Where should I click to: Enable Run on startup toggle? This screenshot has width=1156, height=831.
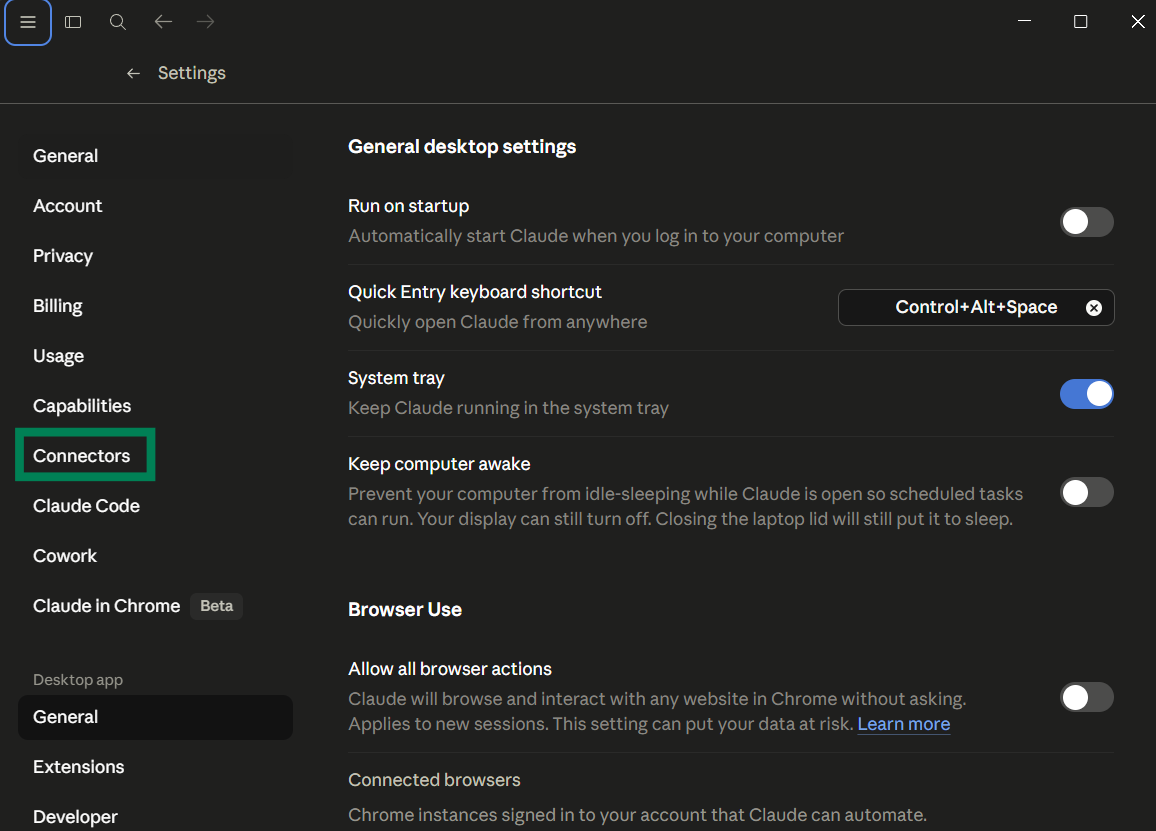[1087, 222]
